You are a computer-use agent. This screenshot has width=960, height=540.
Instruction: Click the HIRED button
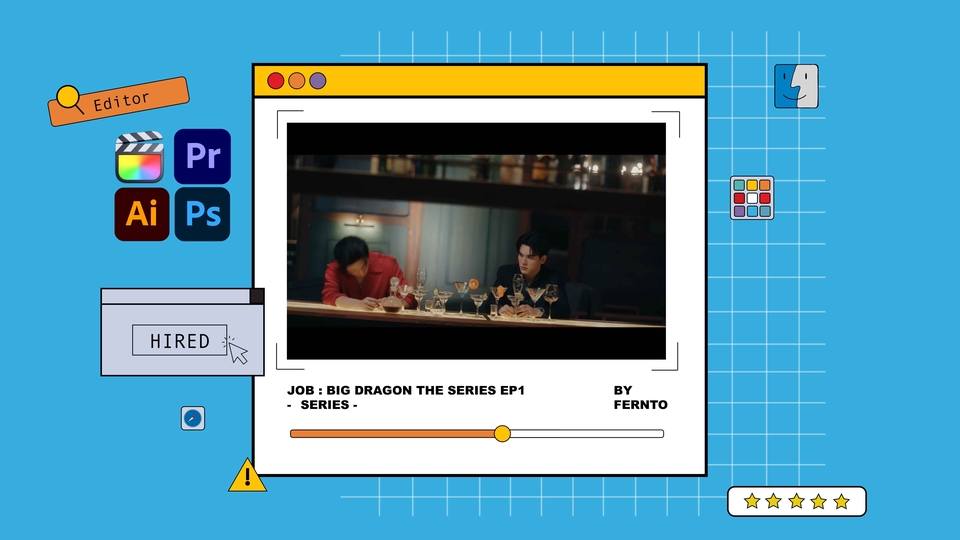179,340
